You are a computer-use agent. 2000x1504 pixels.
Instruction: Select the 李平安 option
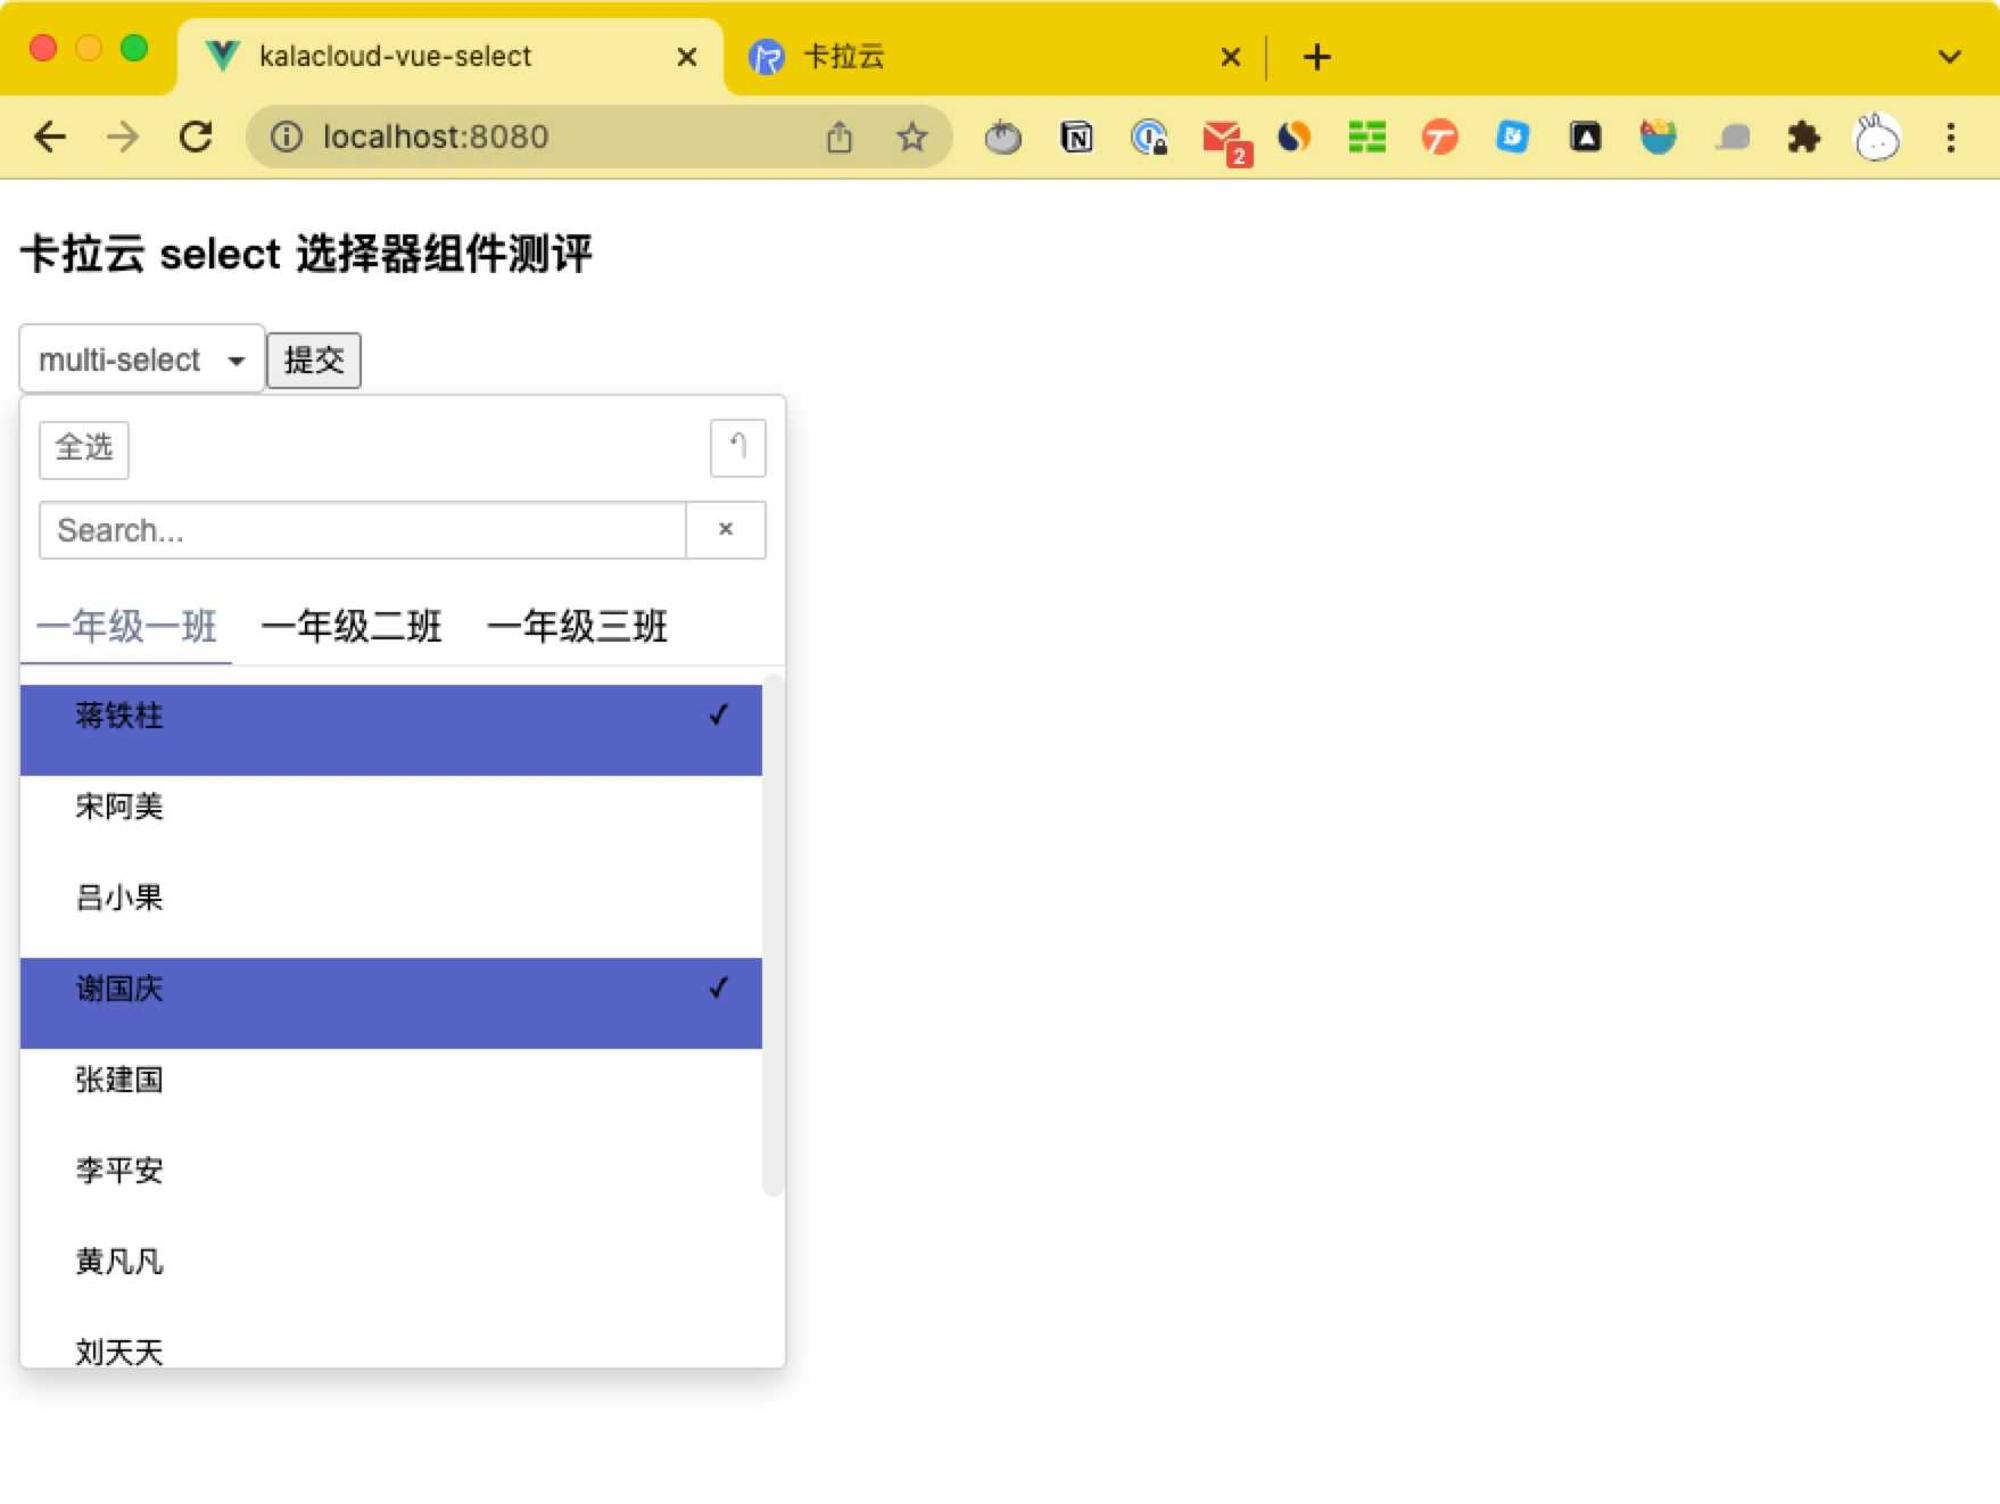click(x=391, y=1185)
